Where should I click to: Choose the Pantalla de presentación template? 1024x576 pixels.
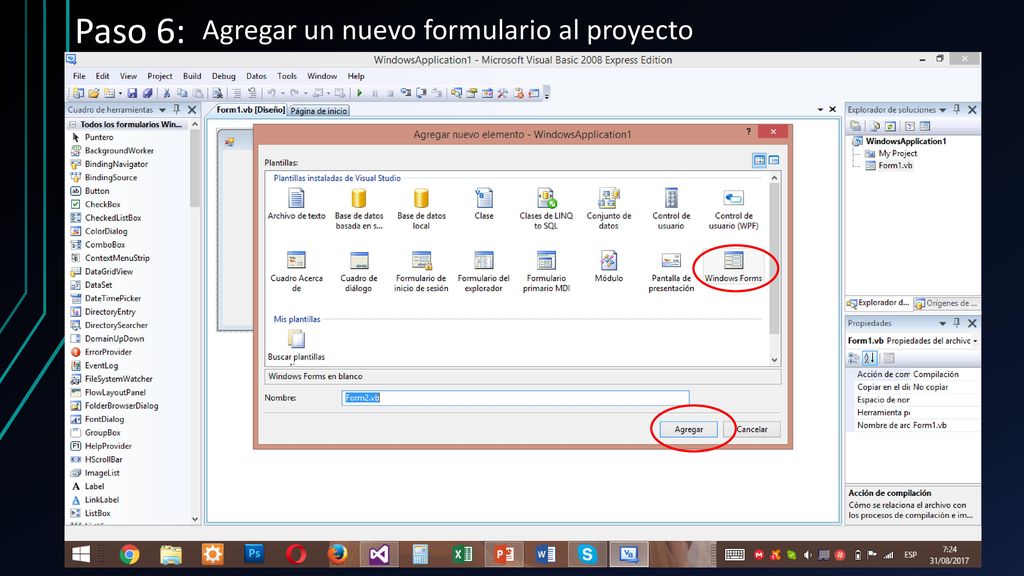click(671, 271)
